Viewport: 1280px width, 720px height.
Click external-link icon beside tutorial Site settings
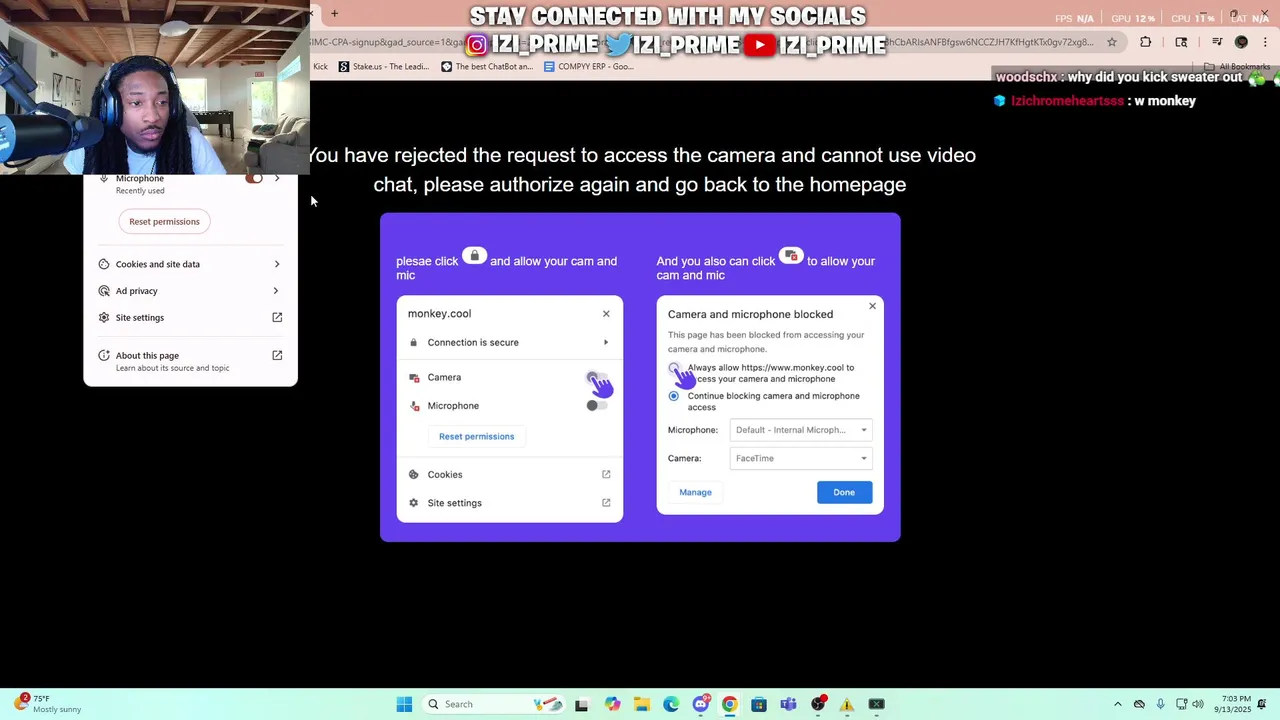(x=606, y=503)
